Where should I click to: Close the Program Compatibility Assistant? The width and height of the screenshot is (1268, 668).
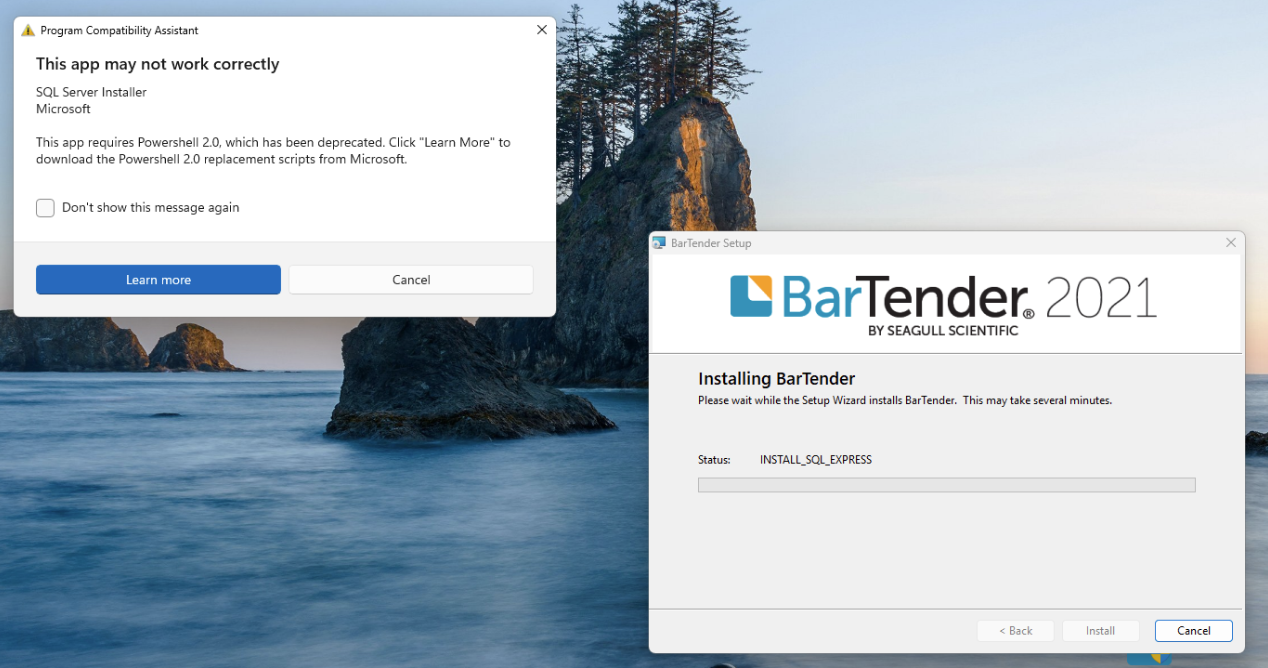tap(541, 29)
